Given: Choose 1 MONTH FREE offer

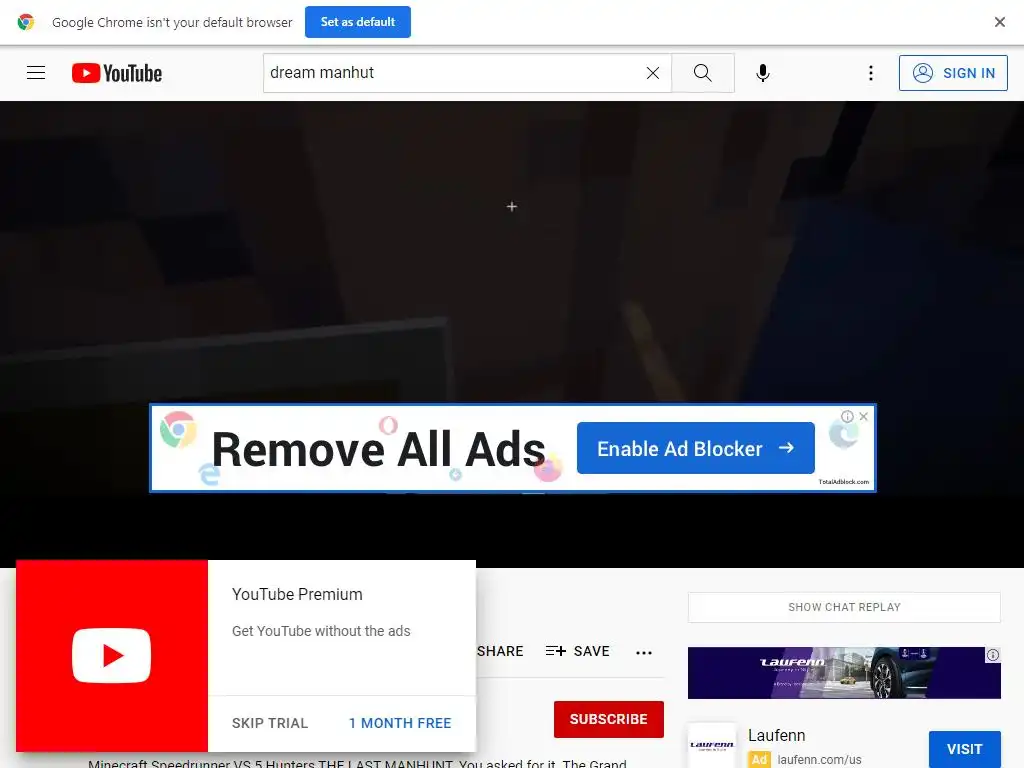Looking at the screenshot, I should 400,723.
